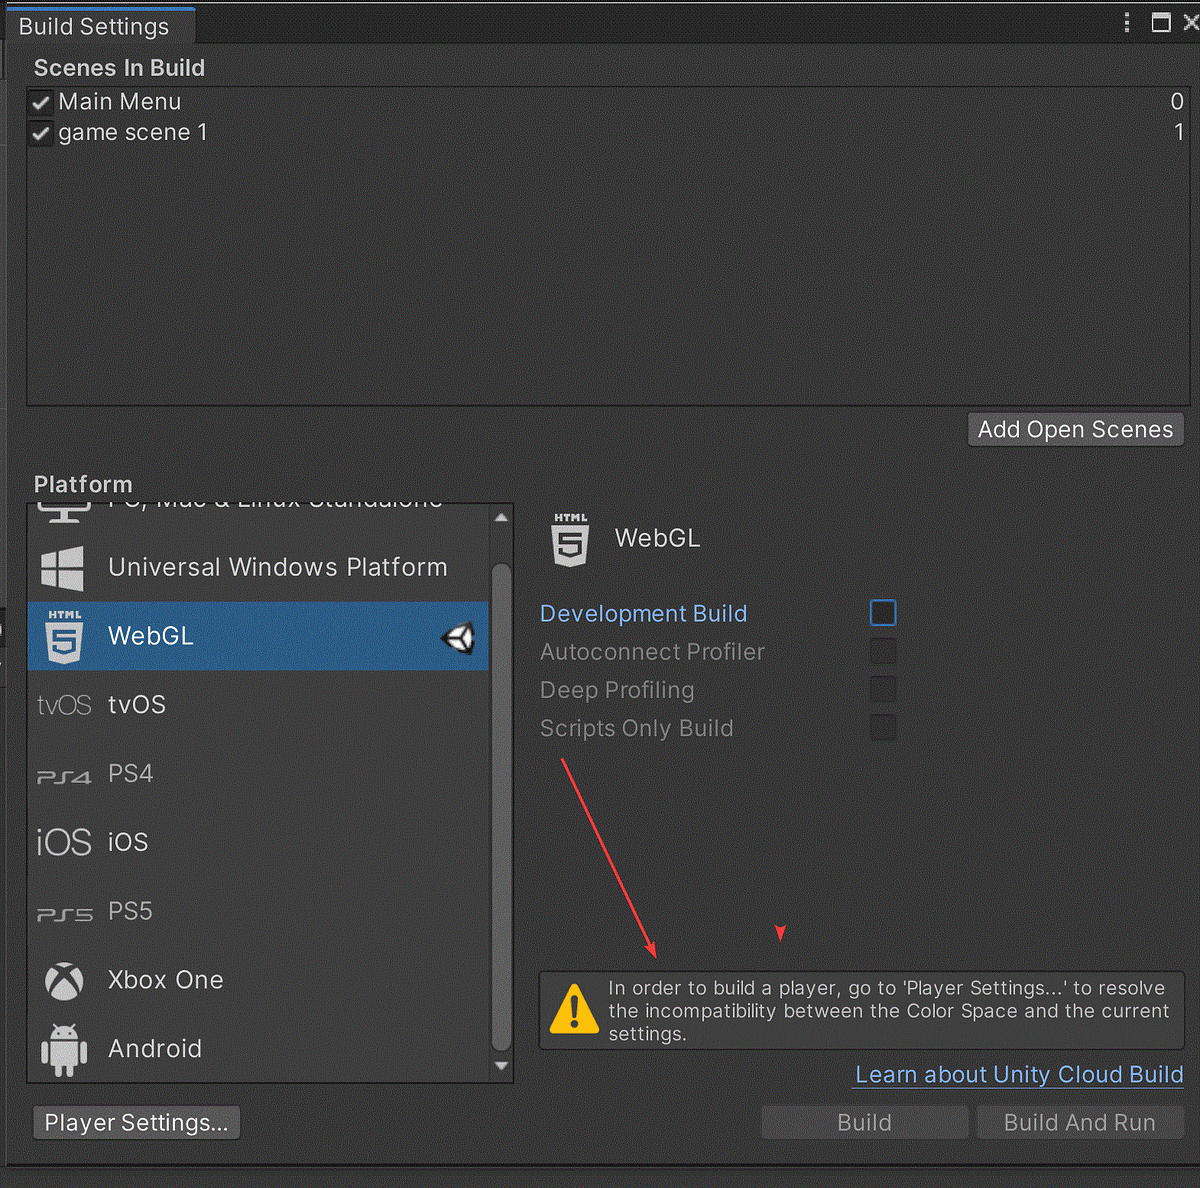Viewport: 1200px width, 1188px height.
Task: Click the Build And Run button
Action: pos(1080,1122)
